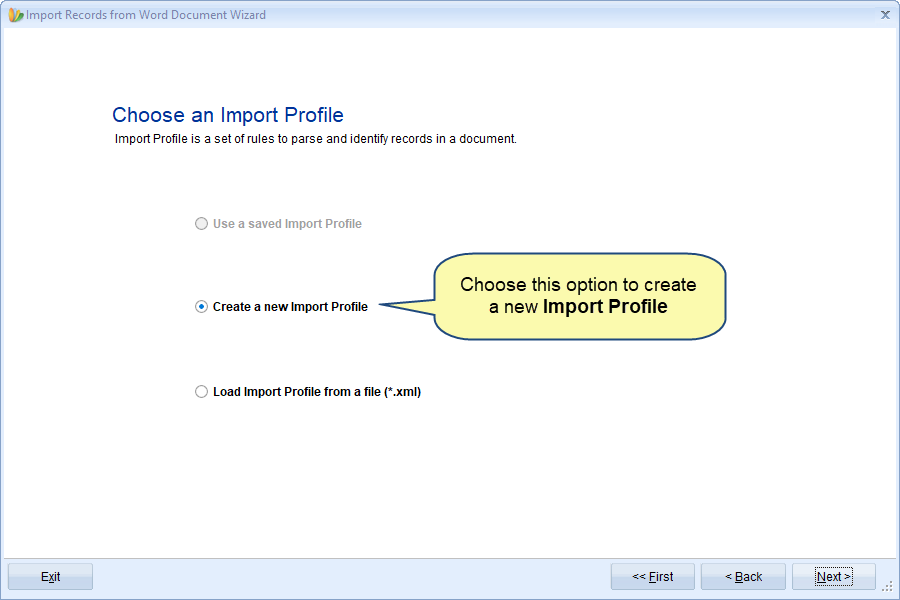Click the greyed 'Use a saved Import Profile' label
900x600 pixels.
288,223
